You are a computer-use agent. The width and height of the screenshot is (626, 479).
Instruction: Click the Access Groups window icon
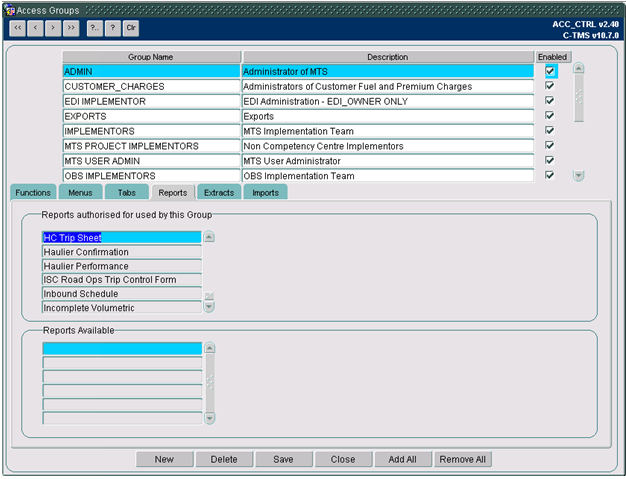[10, 10]
